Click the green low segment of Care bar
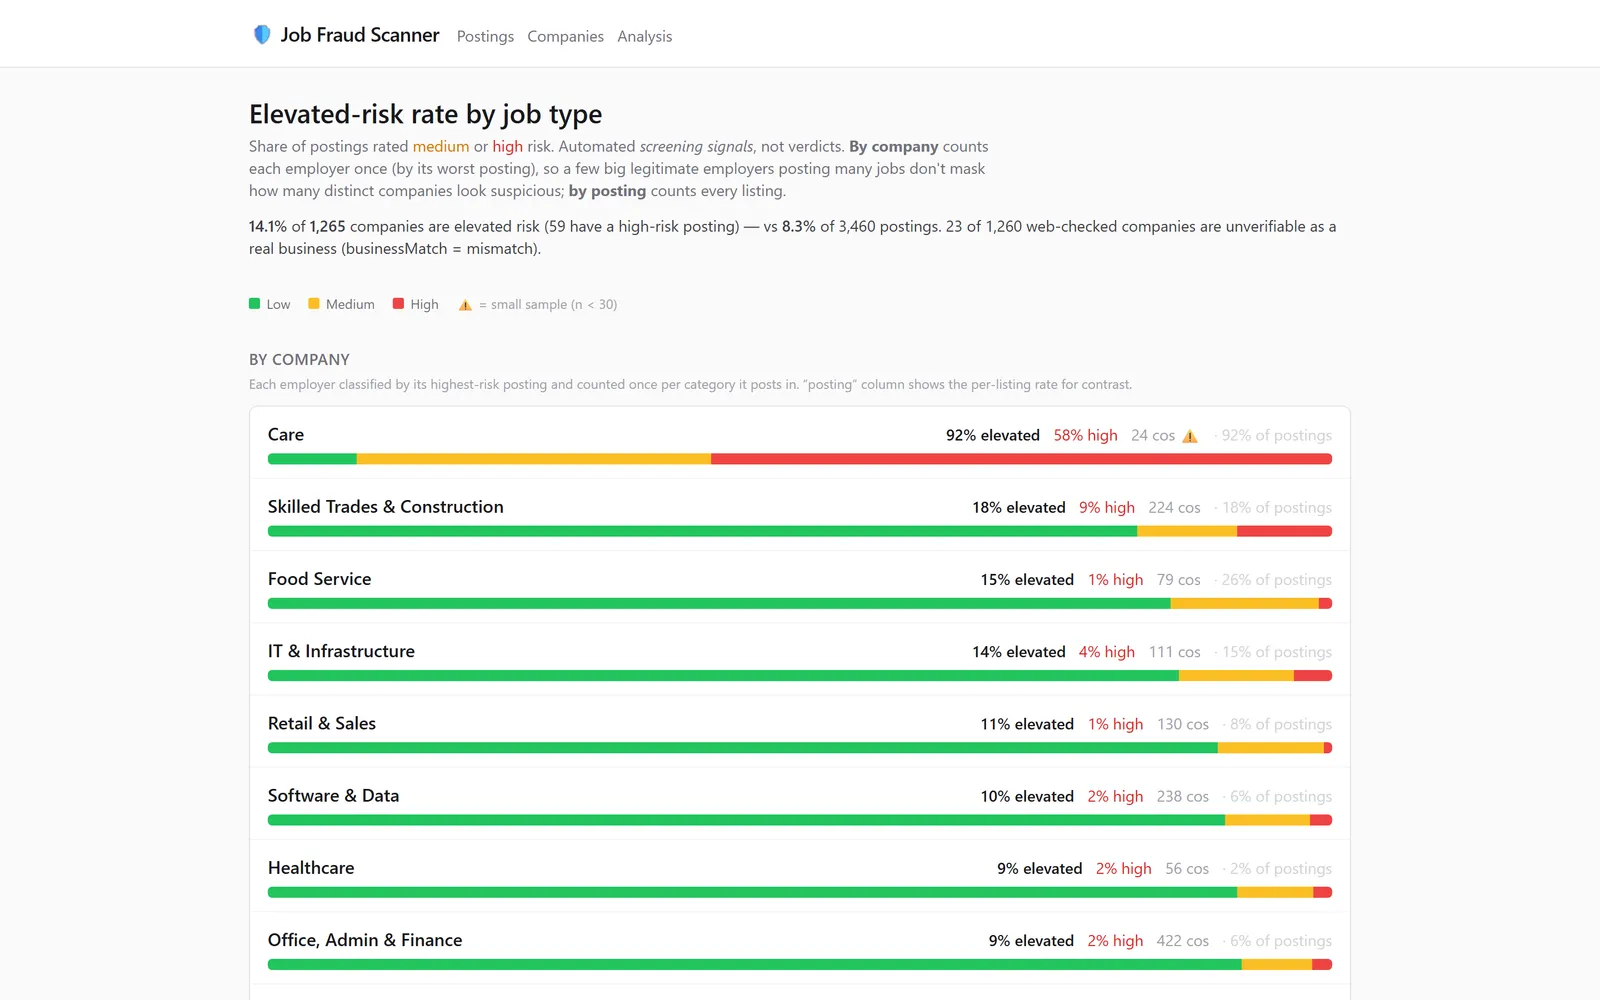The width and height of the screenshot is (1600, 1000). (x=312, y=459)
